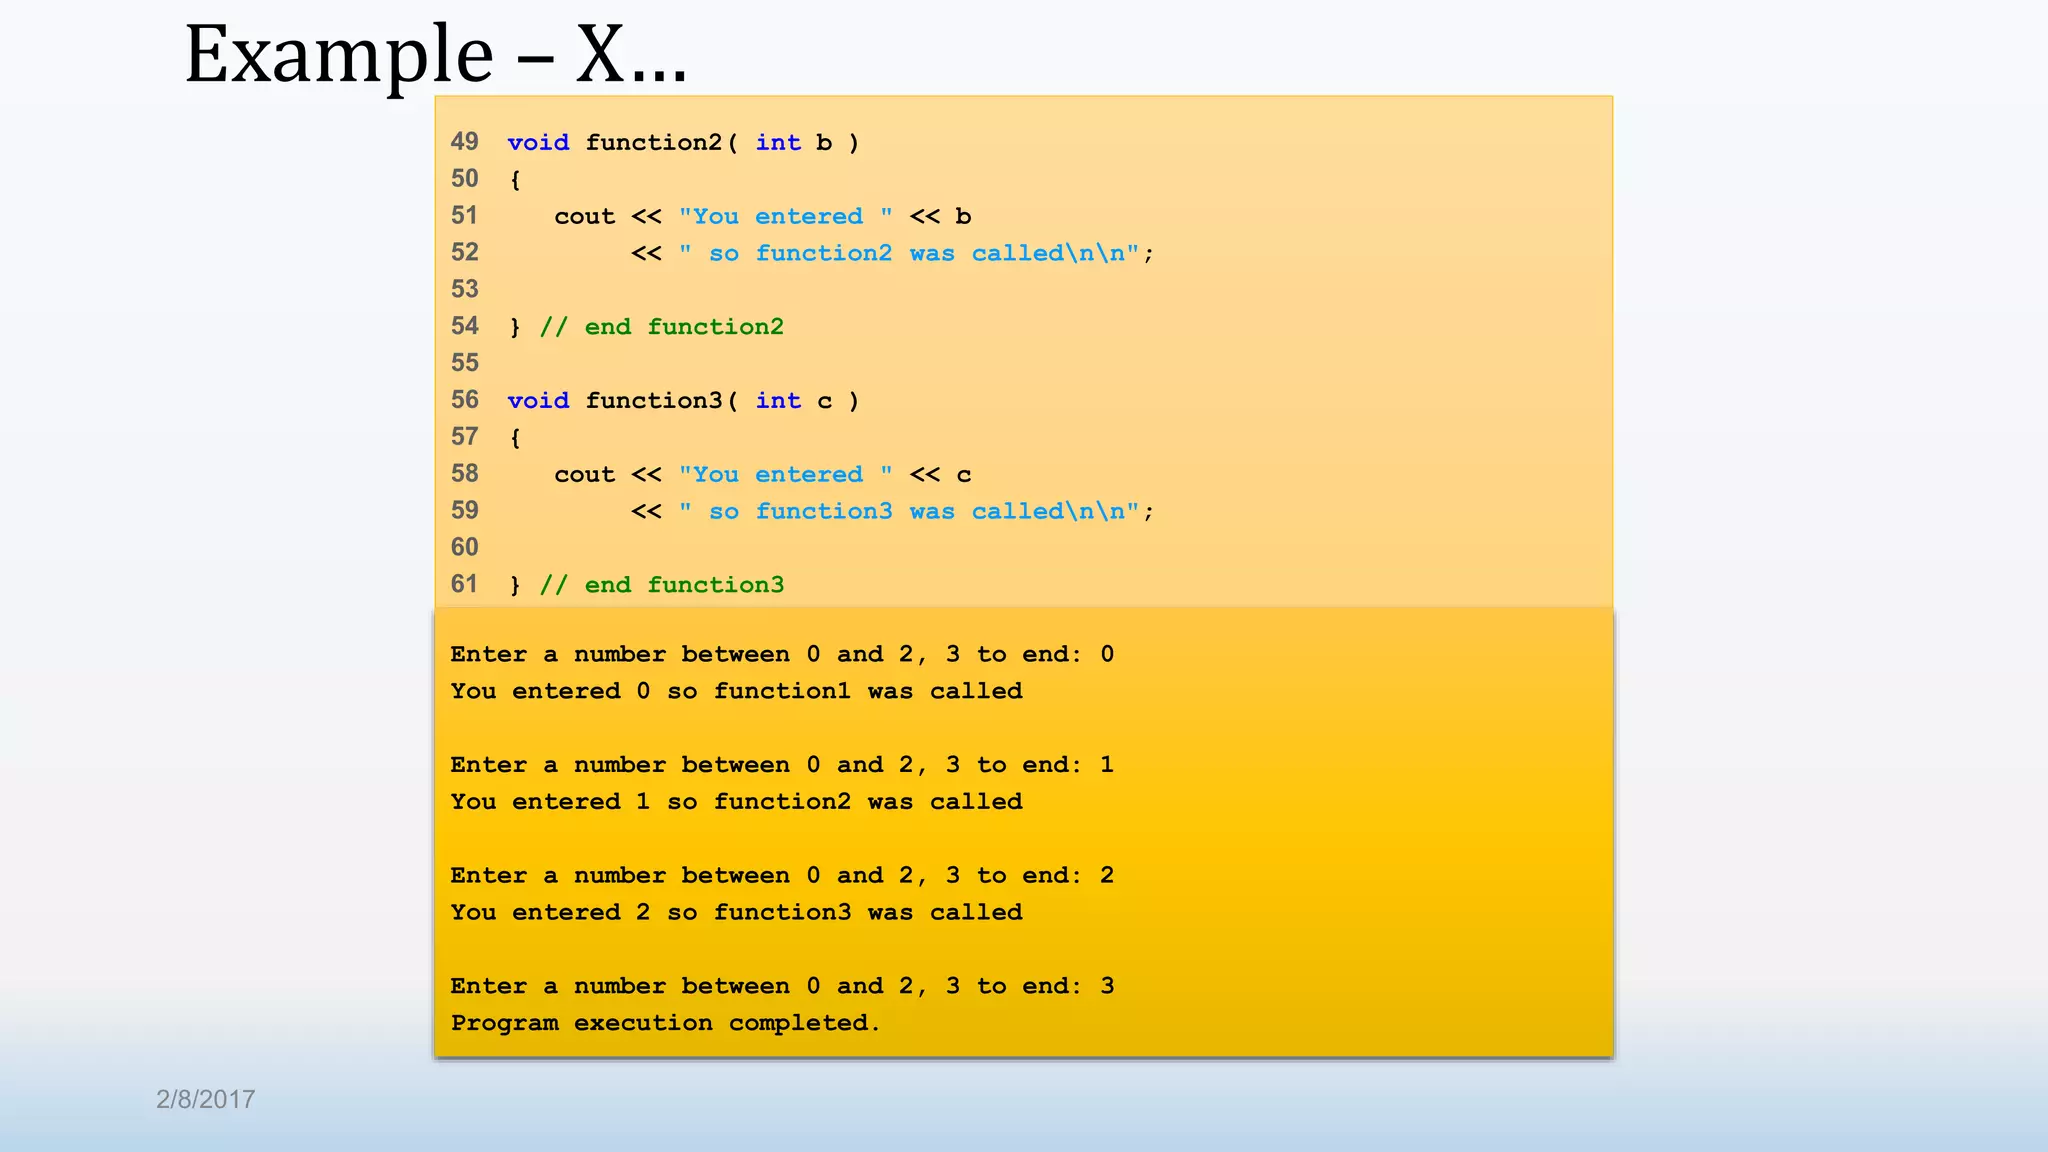Click line number 56
Viewport: 2048px width, 1152px height.
coord(464,400)
